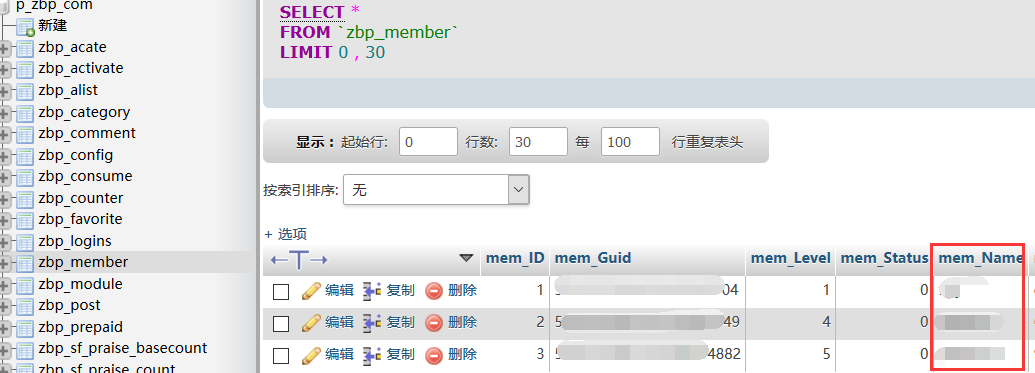Viewport: 1035px width, 373px height.
Task: Open the zbp_comment table
Action: point(86,133)
